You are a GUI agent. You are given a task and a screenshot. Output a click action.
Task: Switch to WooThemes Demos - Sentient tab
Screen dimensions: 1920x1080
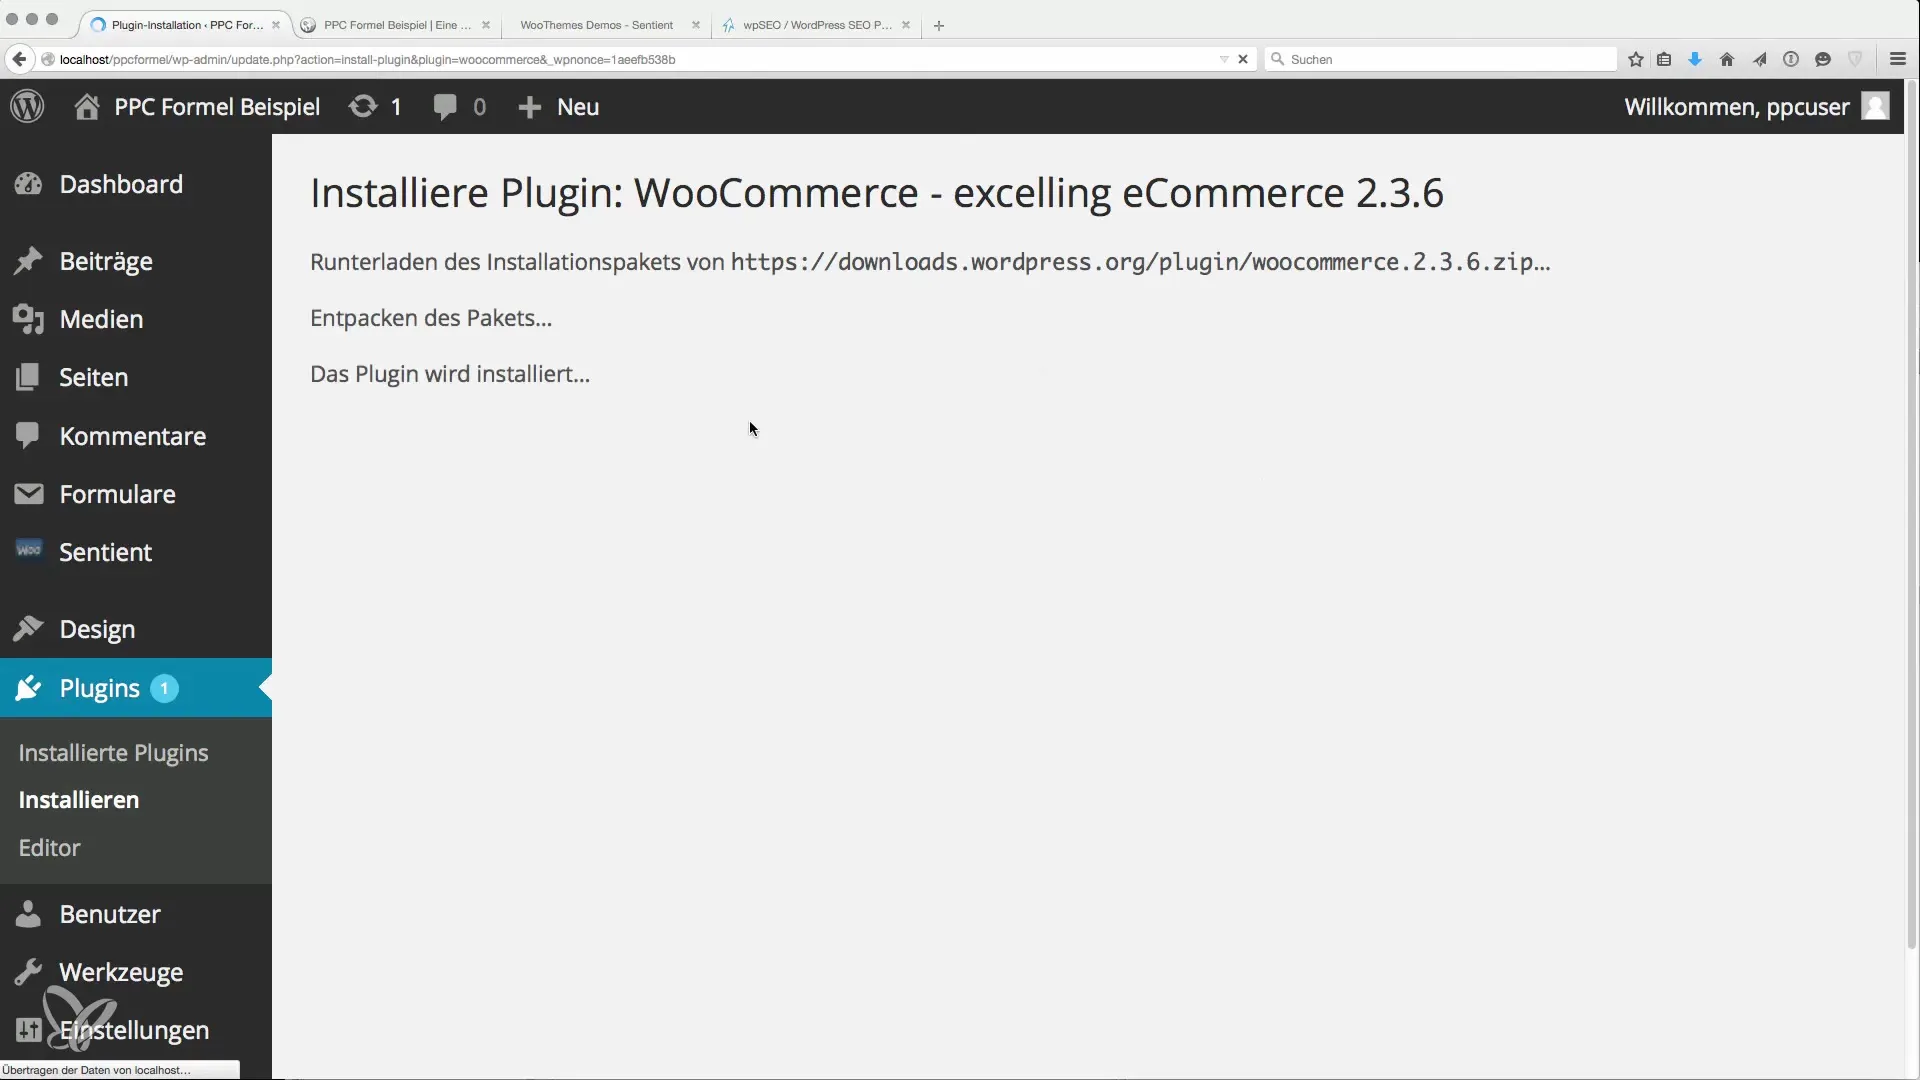[x=596, y=25]
